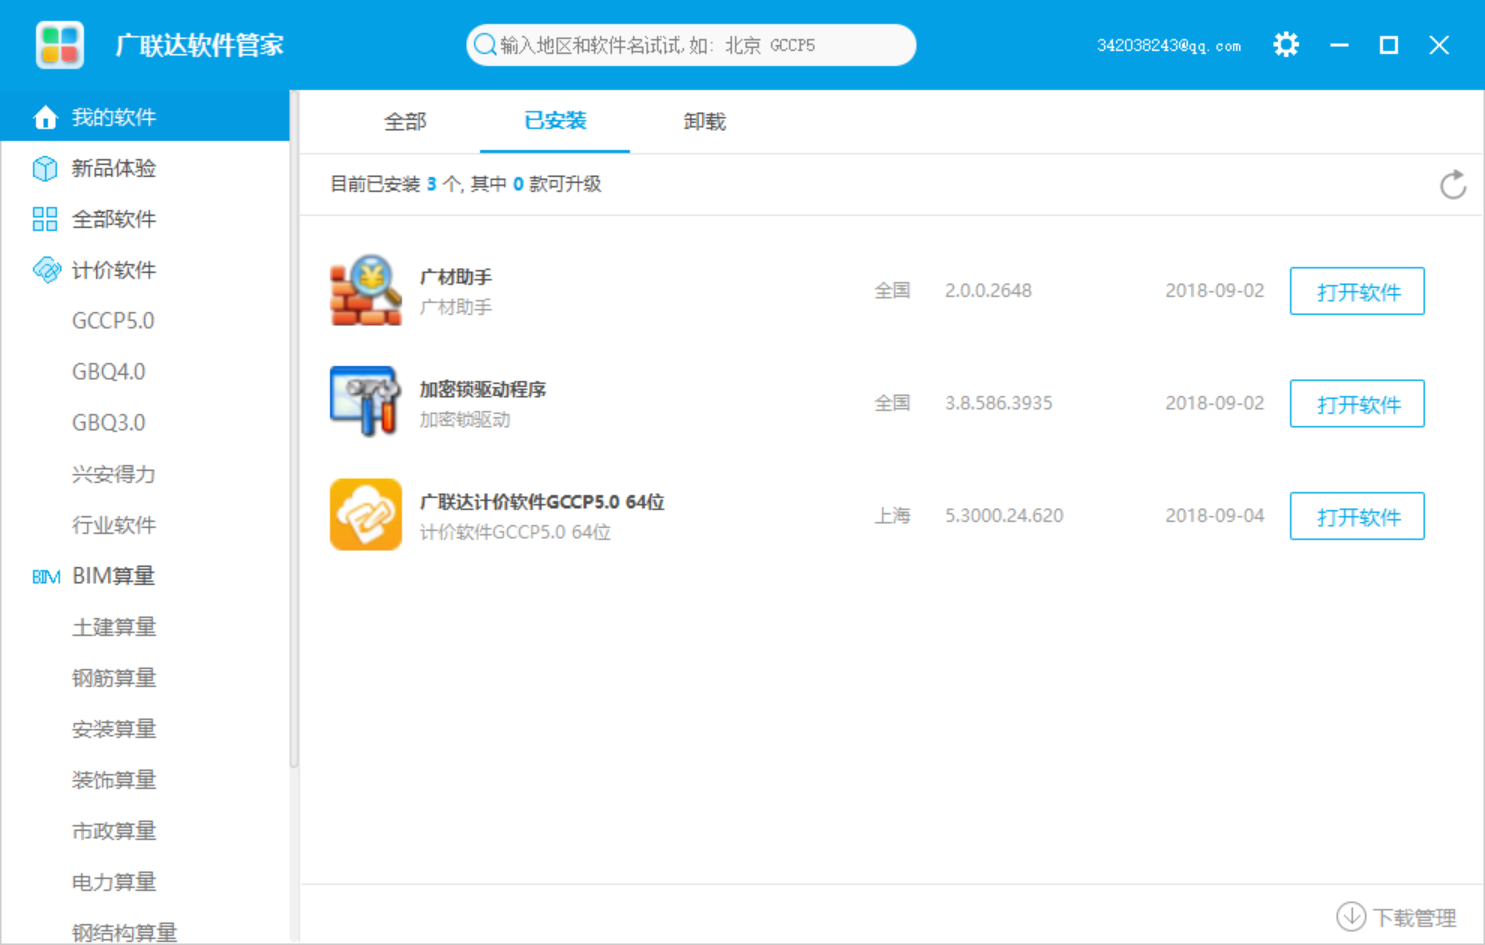Click the 广材助手 brick wall icon
Screen dimensions: 1485x945
point(366,290)
